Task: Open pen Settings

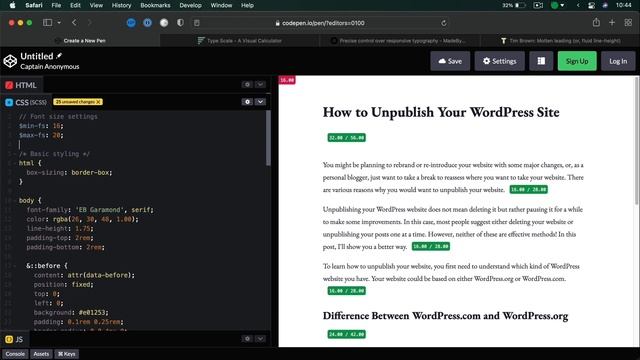Action: tap(500, 61)
